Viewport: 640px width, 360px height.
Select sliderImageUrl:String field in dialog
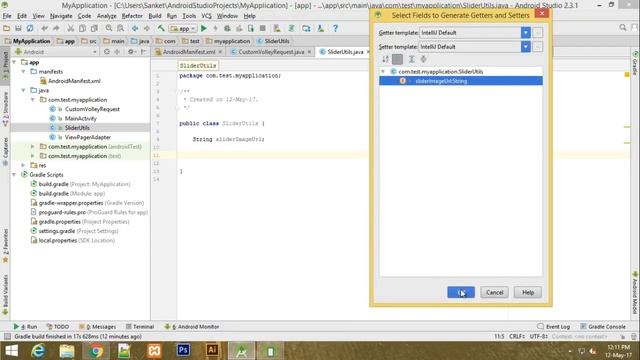[461, 81]
